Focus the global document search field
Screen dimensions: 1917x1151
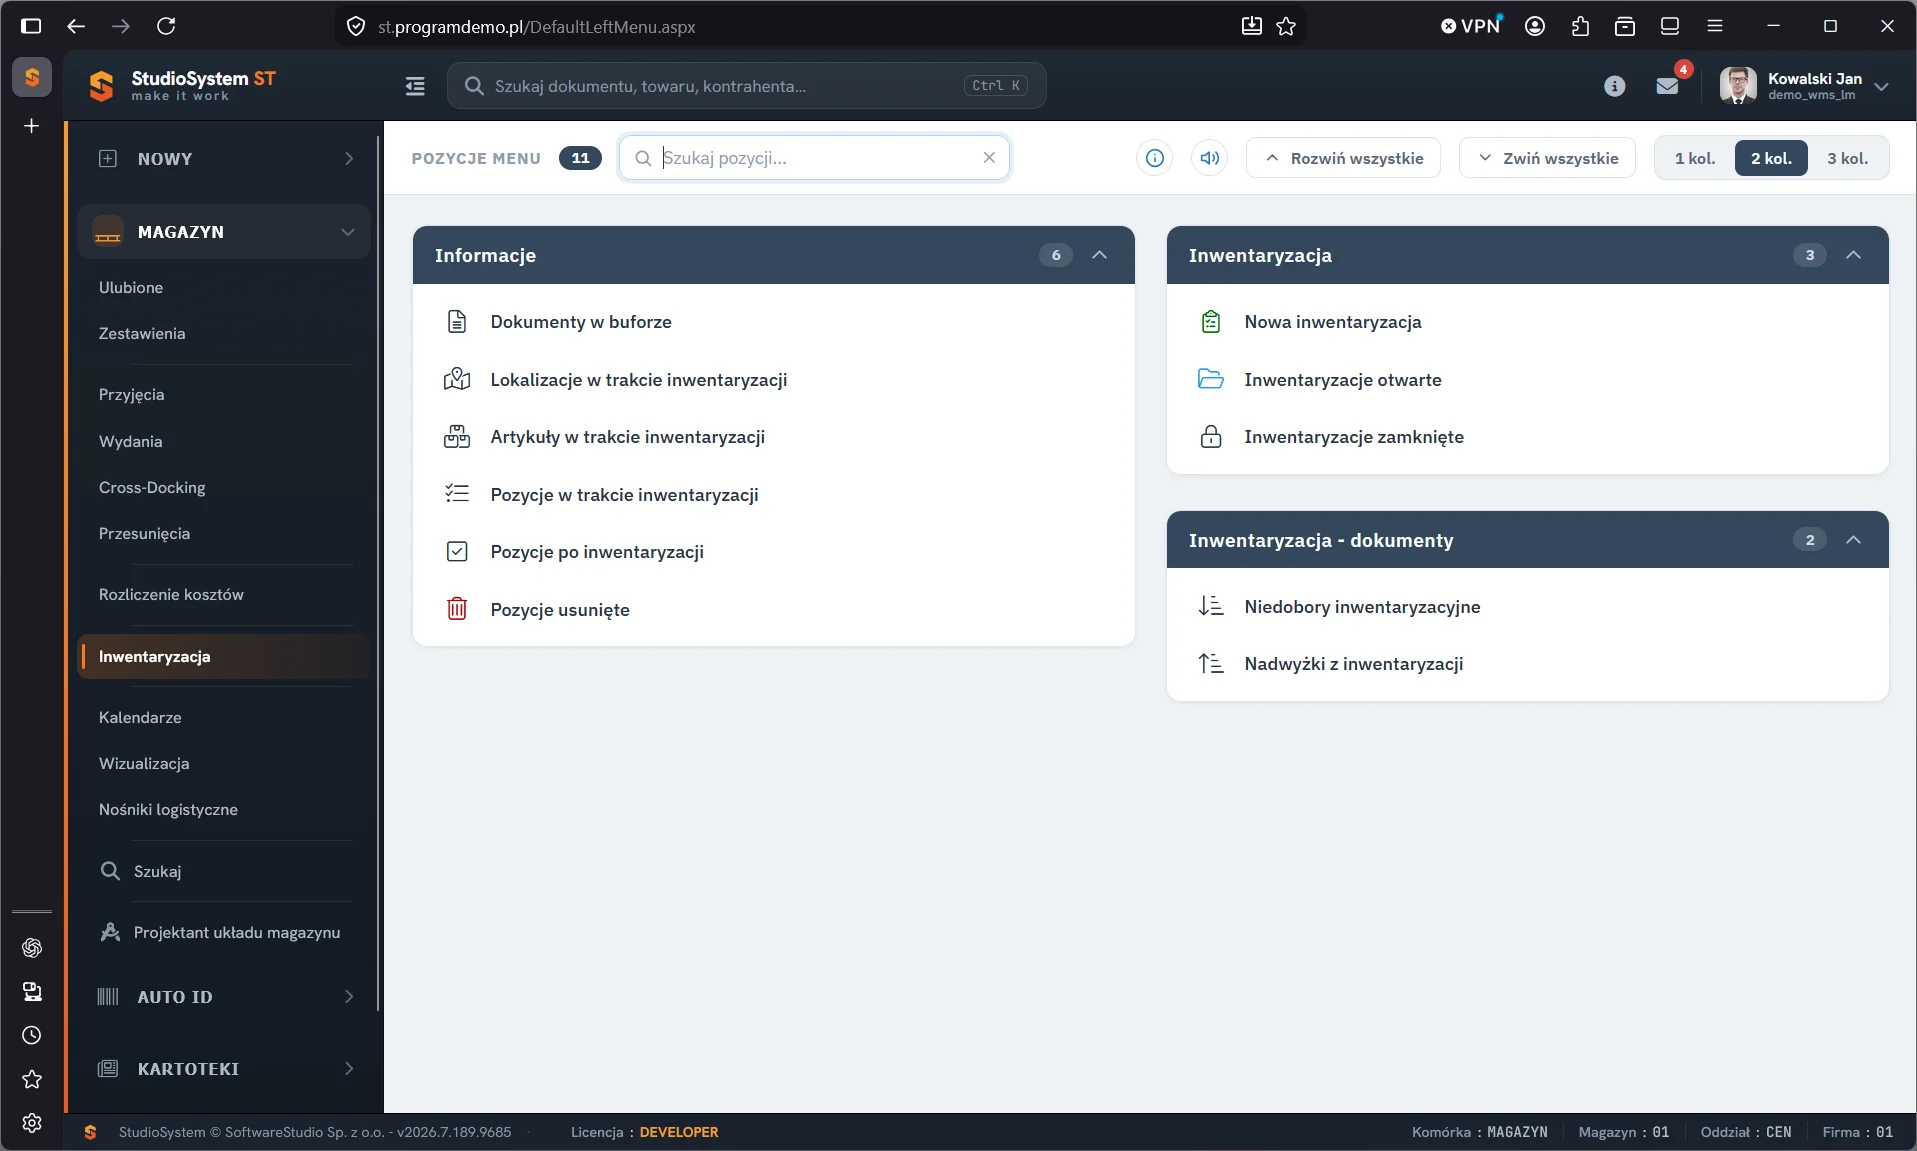(746, 86)
